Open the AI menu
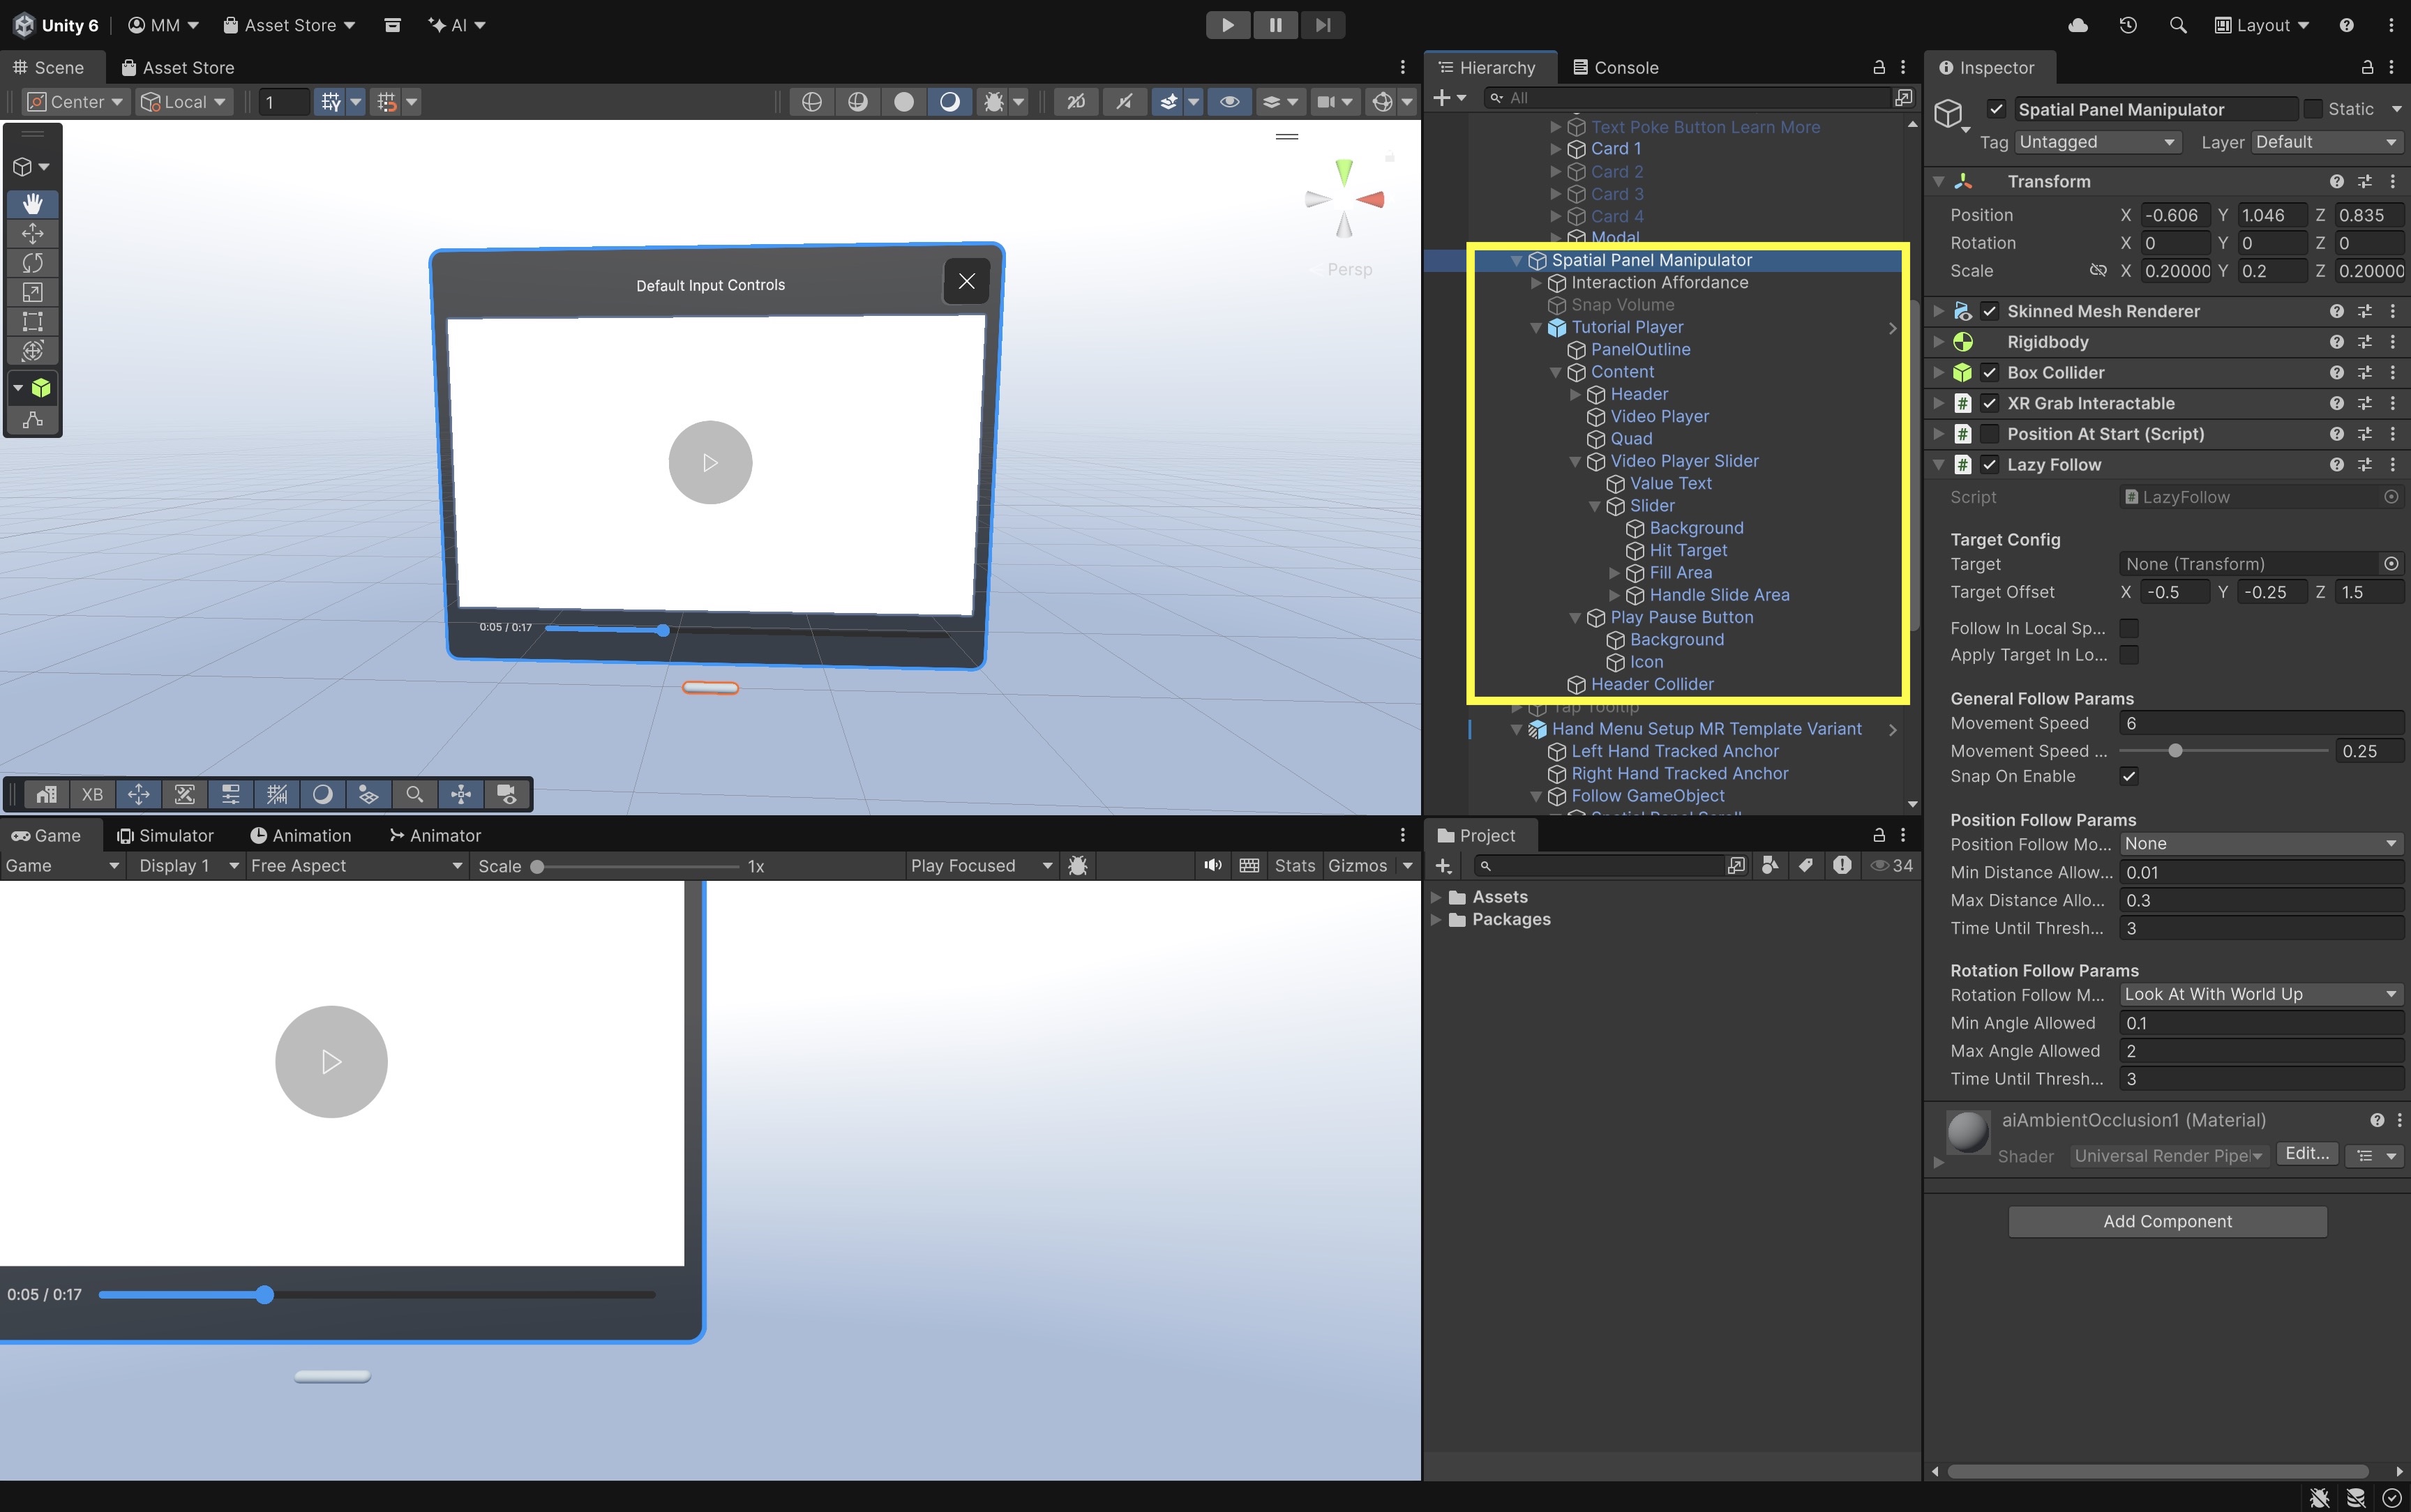 (457, 25)
